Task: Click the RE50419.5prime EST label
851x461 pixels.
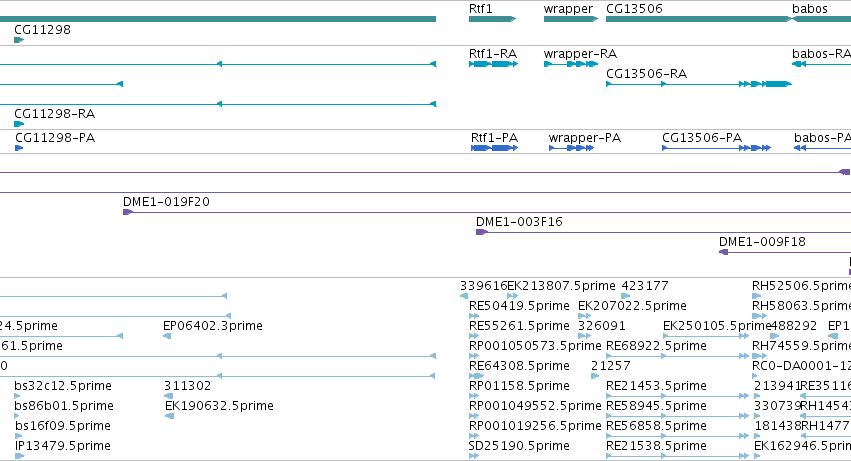Action: pyautogui.click(x=519, y=306)
